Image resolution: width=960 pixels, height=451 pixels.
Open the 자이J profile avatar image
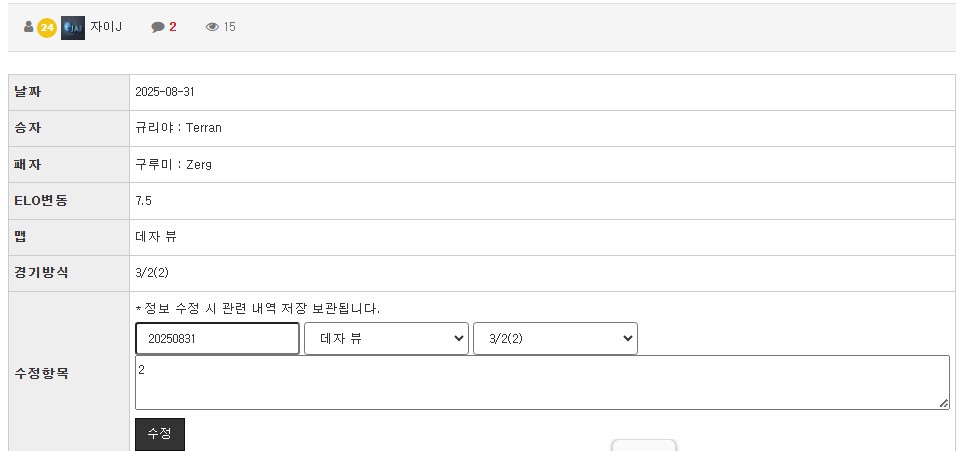(73, 28)
